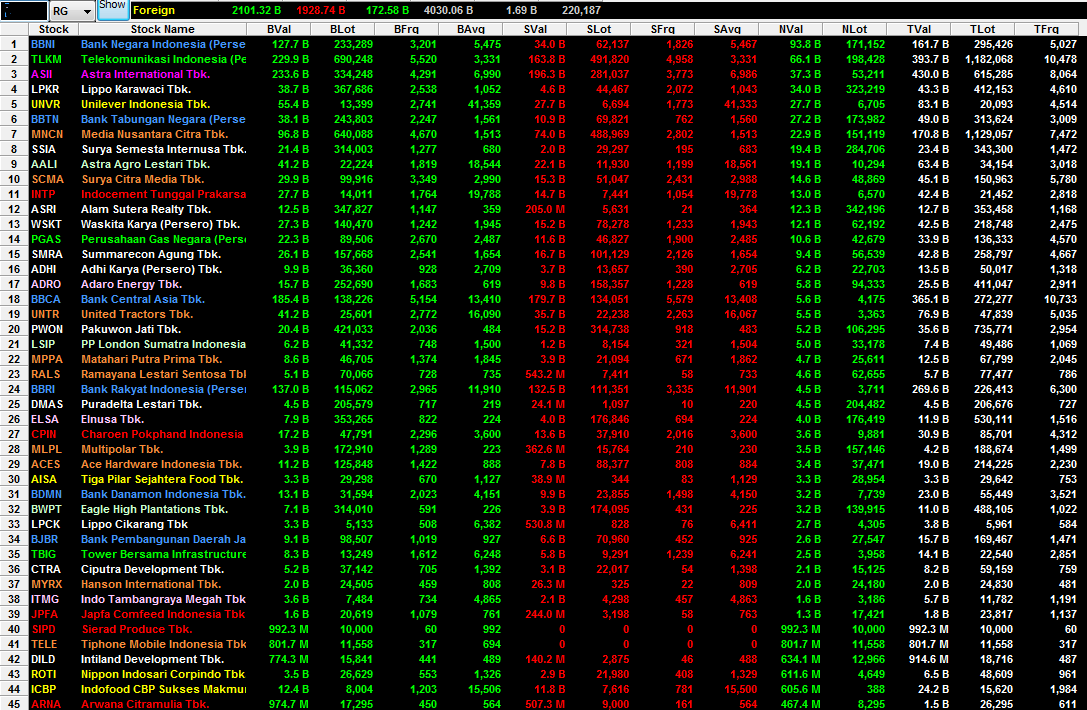Click Ciputra Development Tbk. stock name
Viewport: 1087px width, 710px height.
tap(152, 569)
